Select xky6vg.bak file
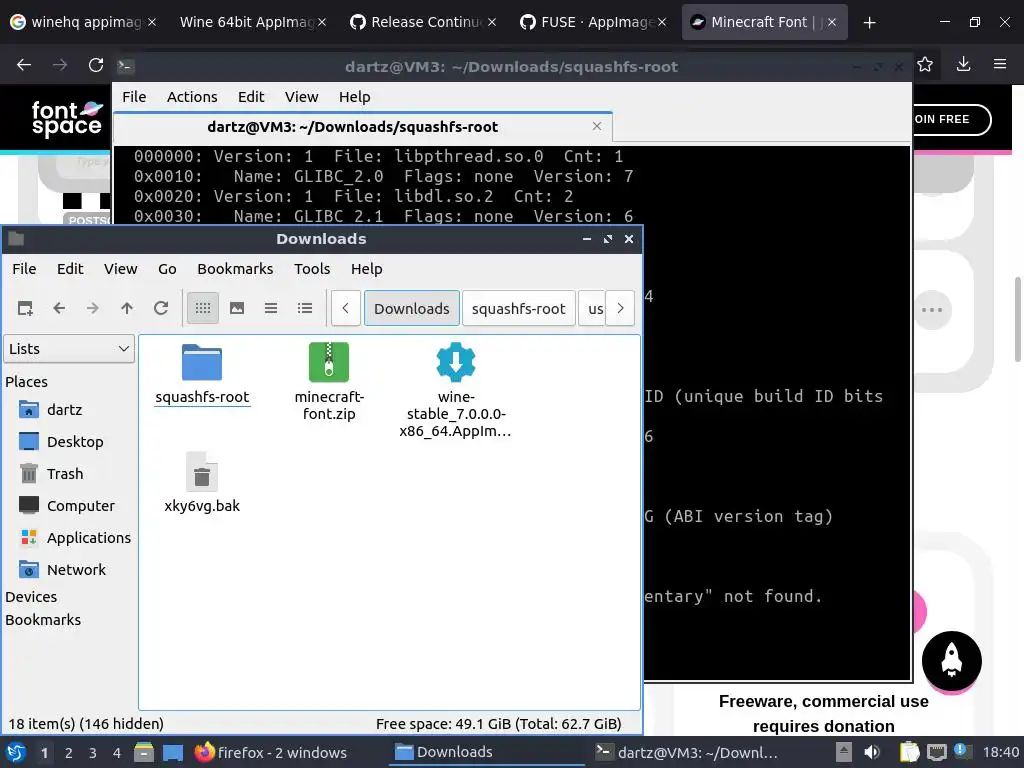This screenshot has width=1024, height=768. click(202, 482)
